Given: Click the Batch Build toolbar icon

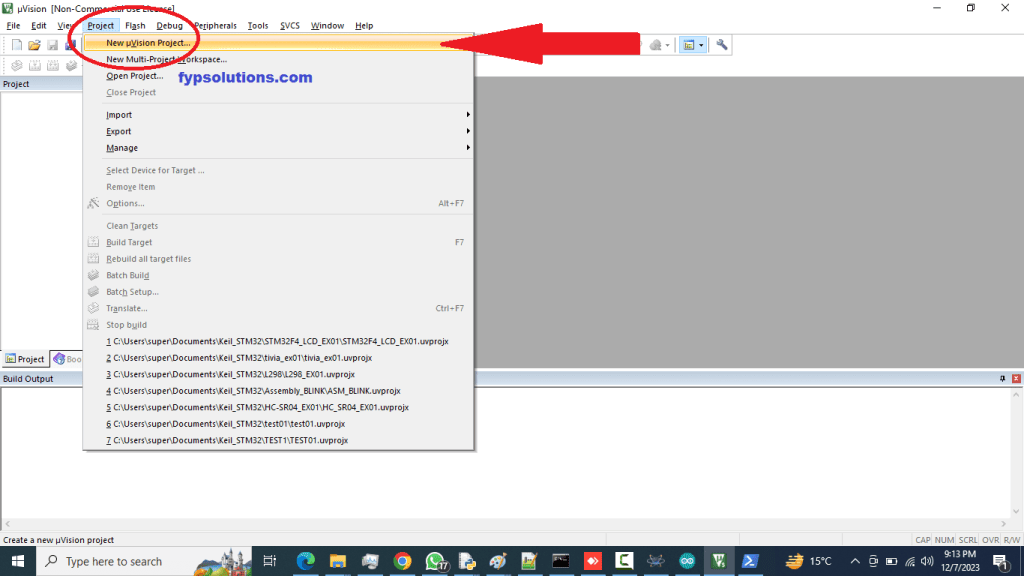Looking at the screenshot, I should click(70, 65).
